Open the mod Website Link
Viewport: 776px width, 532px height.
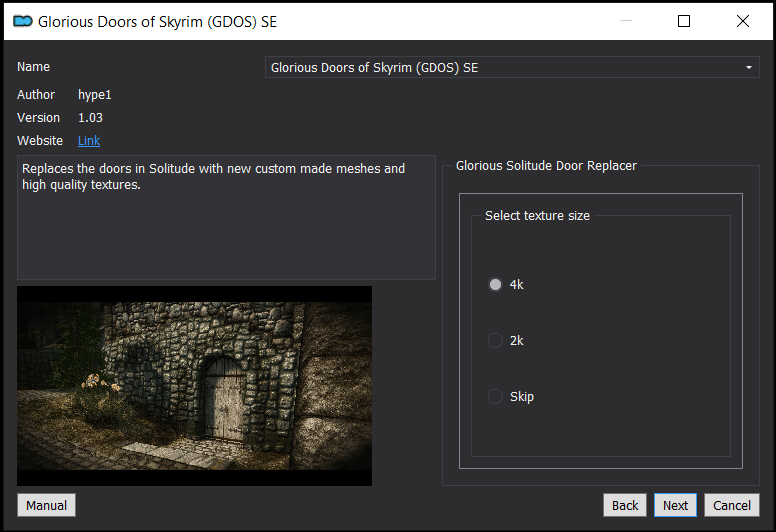[x=89, y=141]
